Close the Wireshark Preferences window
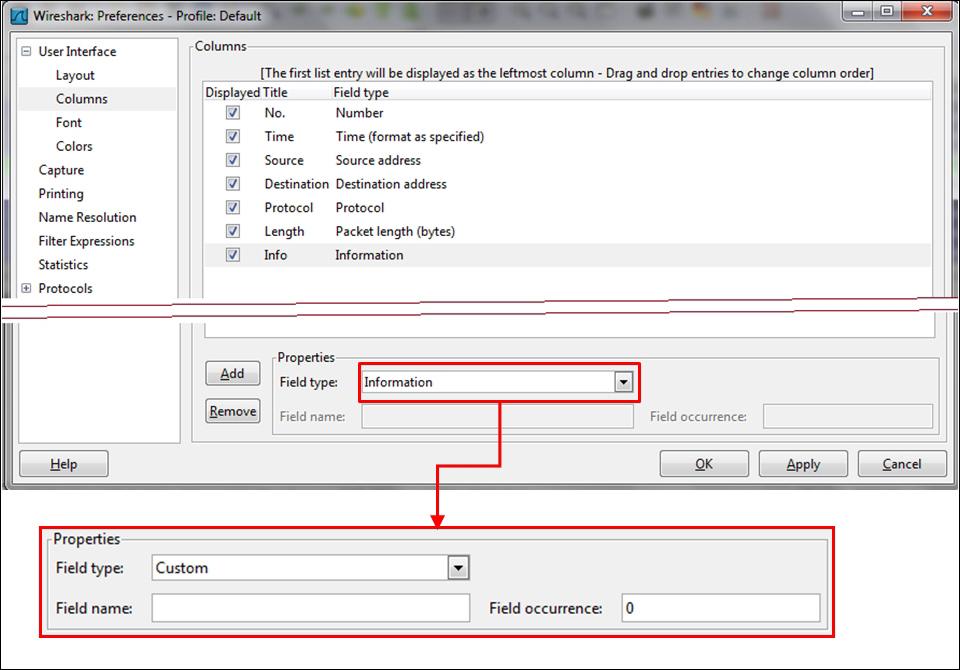Screen dimensions: 960x670 click(927, 12)
